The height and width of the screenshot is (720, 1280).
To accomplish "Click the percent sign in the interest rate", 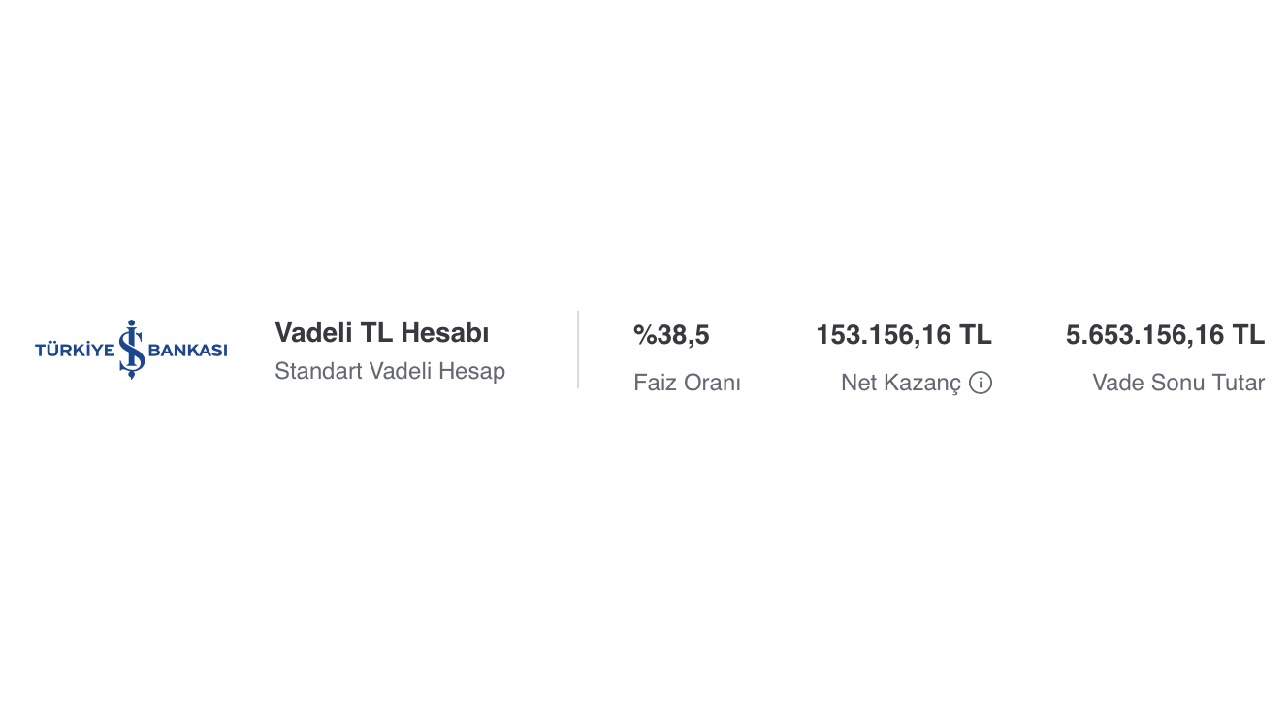I will 645,335.
